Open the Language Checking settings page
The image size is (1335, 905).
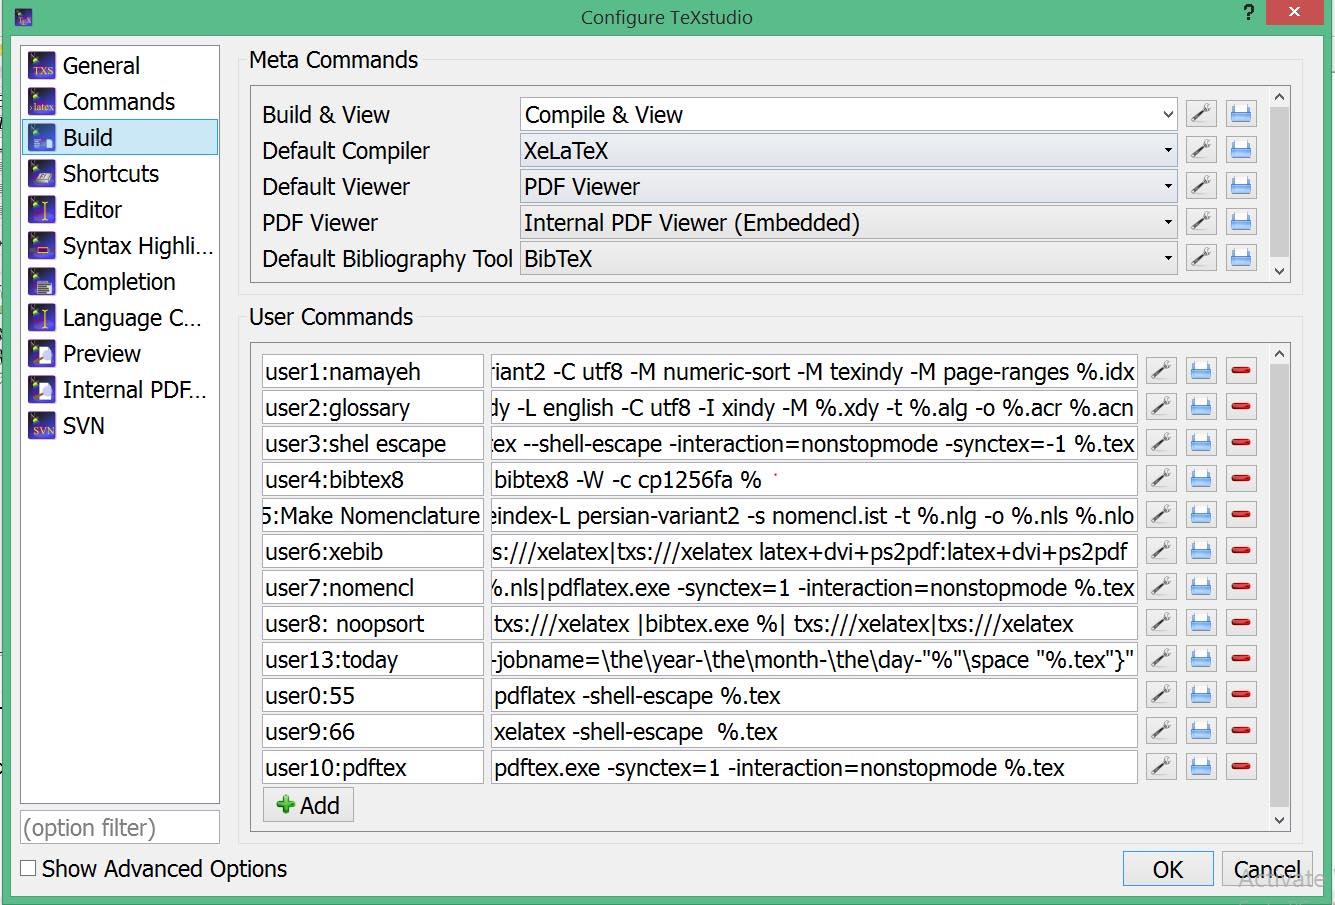(120, 318)
